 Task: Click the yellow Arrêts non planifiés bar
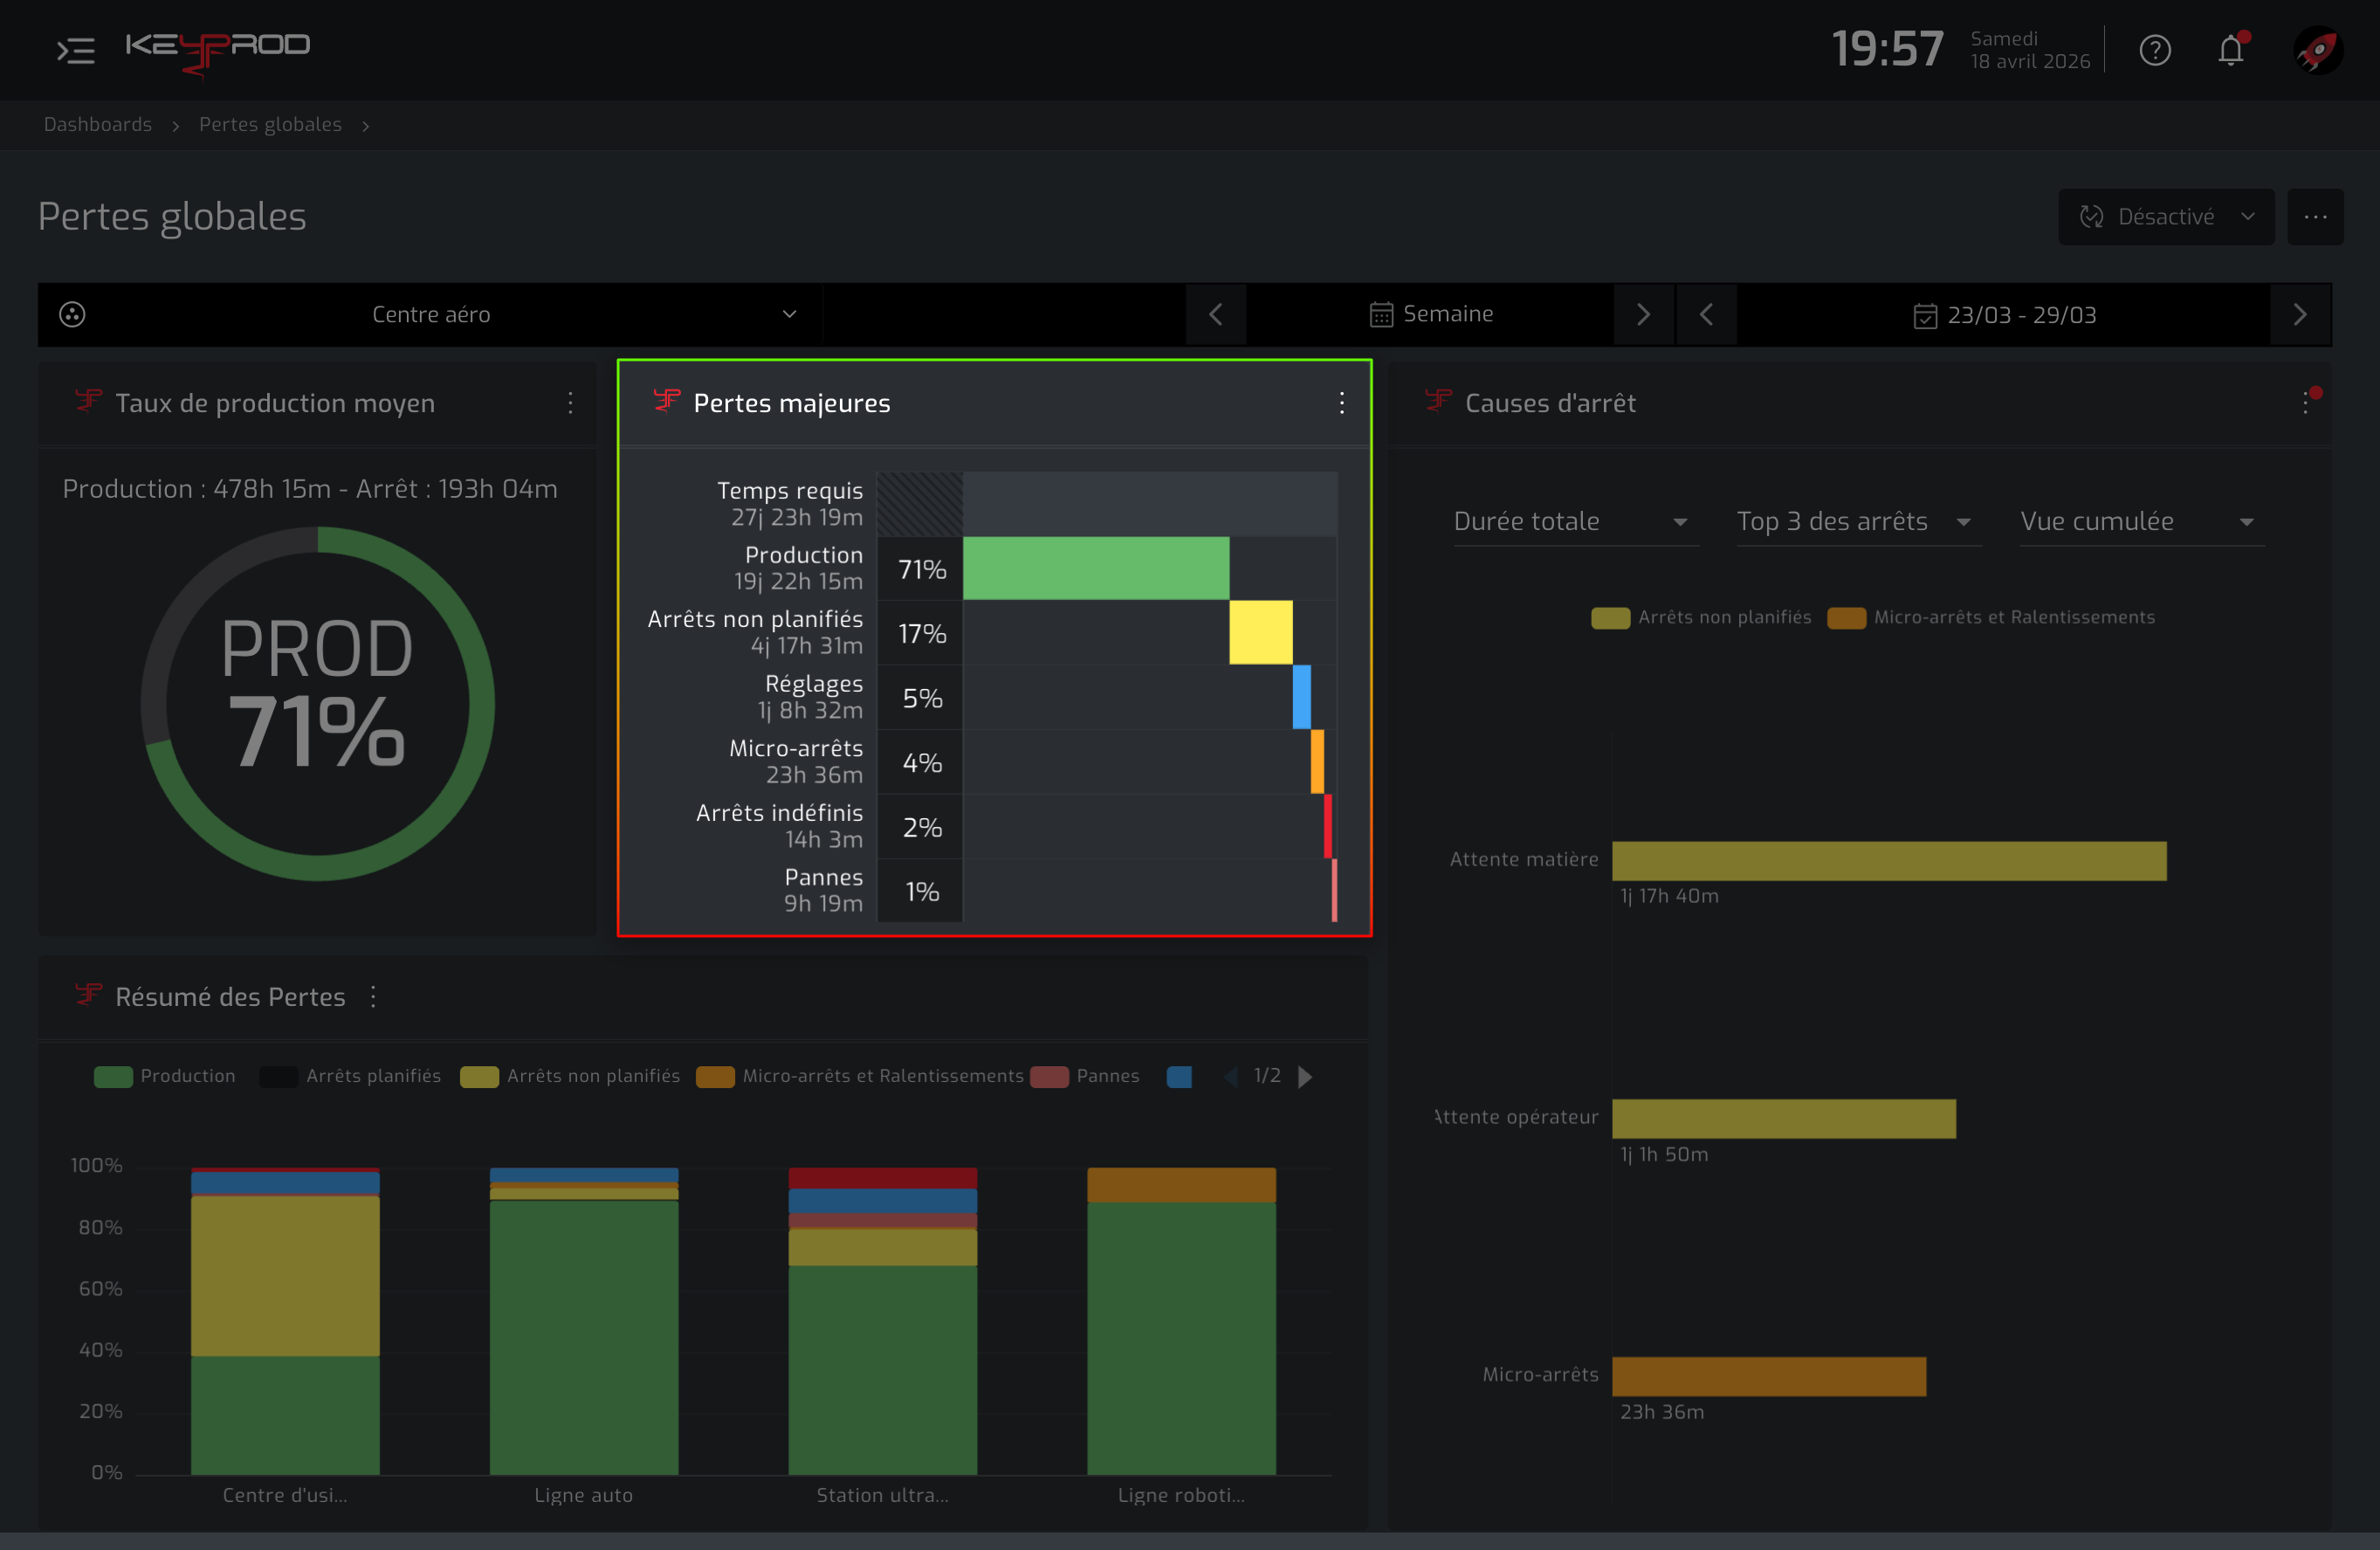point(1260,632)
